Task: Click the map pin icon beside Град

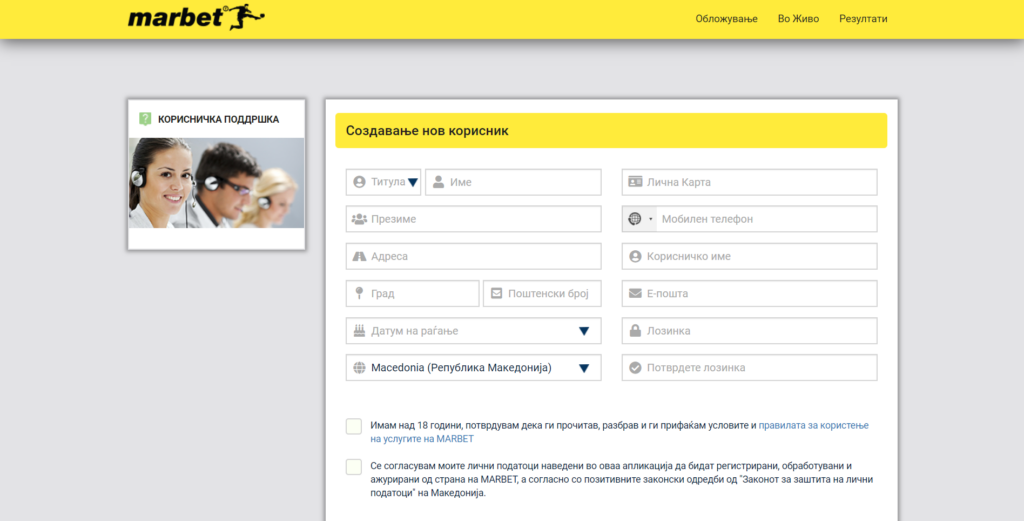Action: [x=359, y=293]
